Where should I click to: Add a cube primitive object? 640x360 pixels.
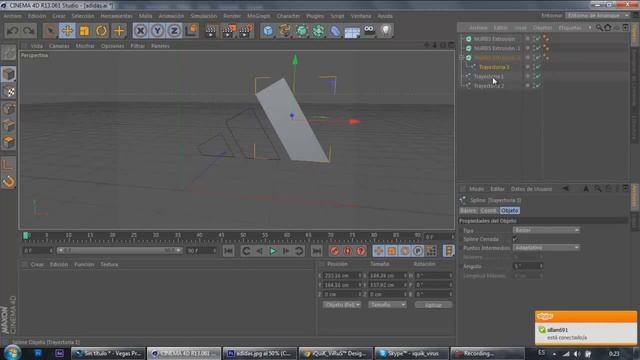[268, 31]
